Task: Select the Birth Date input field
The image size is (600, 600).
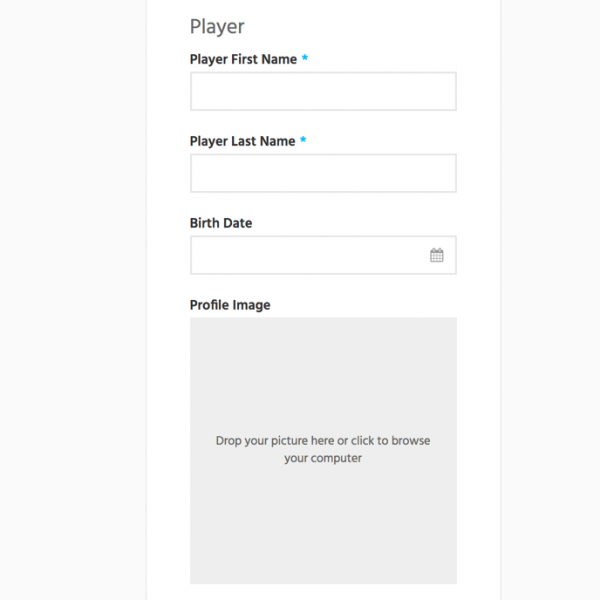Action: [323, 255]
